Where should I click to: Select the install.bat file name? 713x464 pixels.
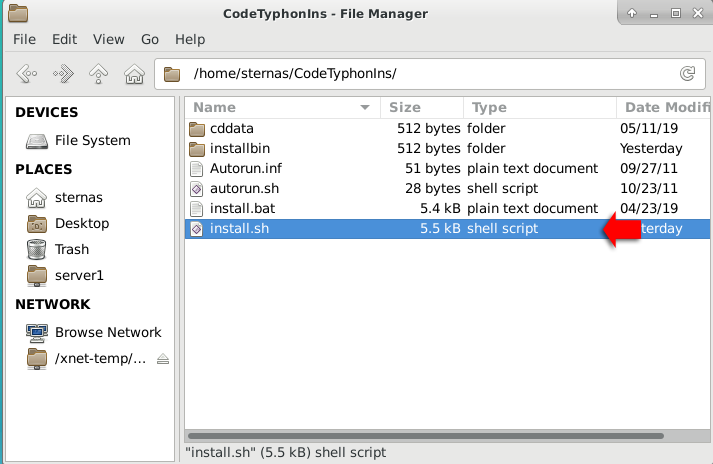point(242,209)
